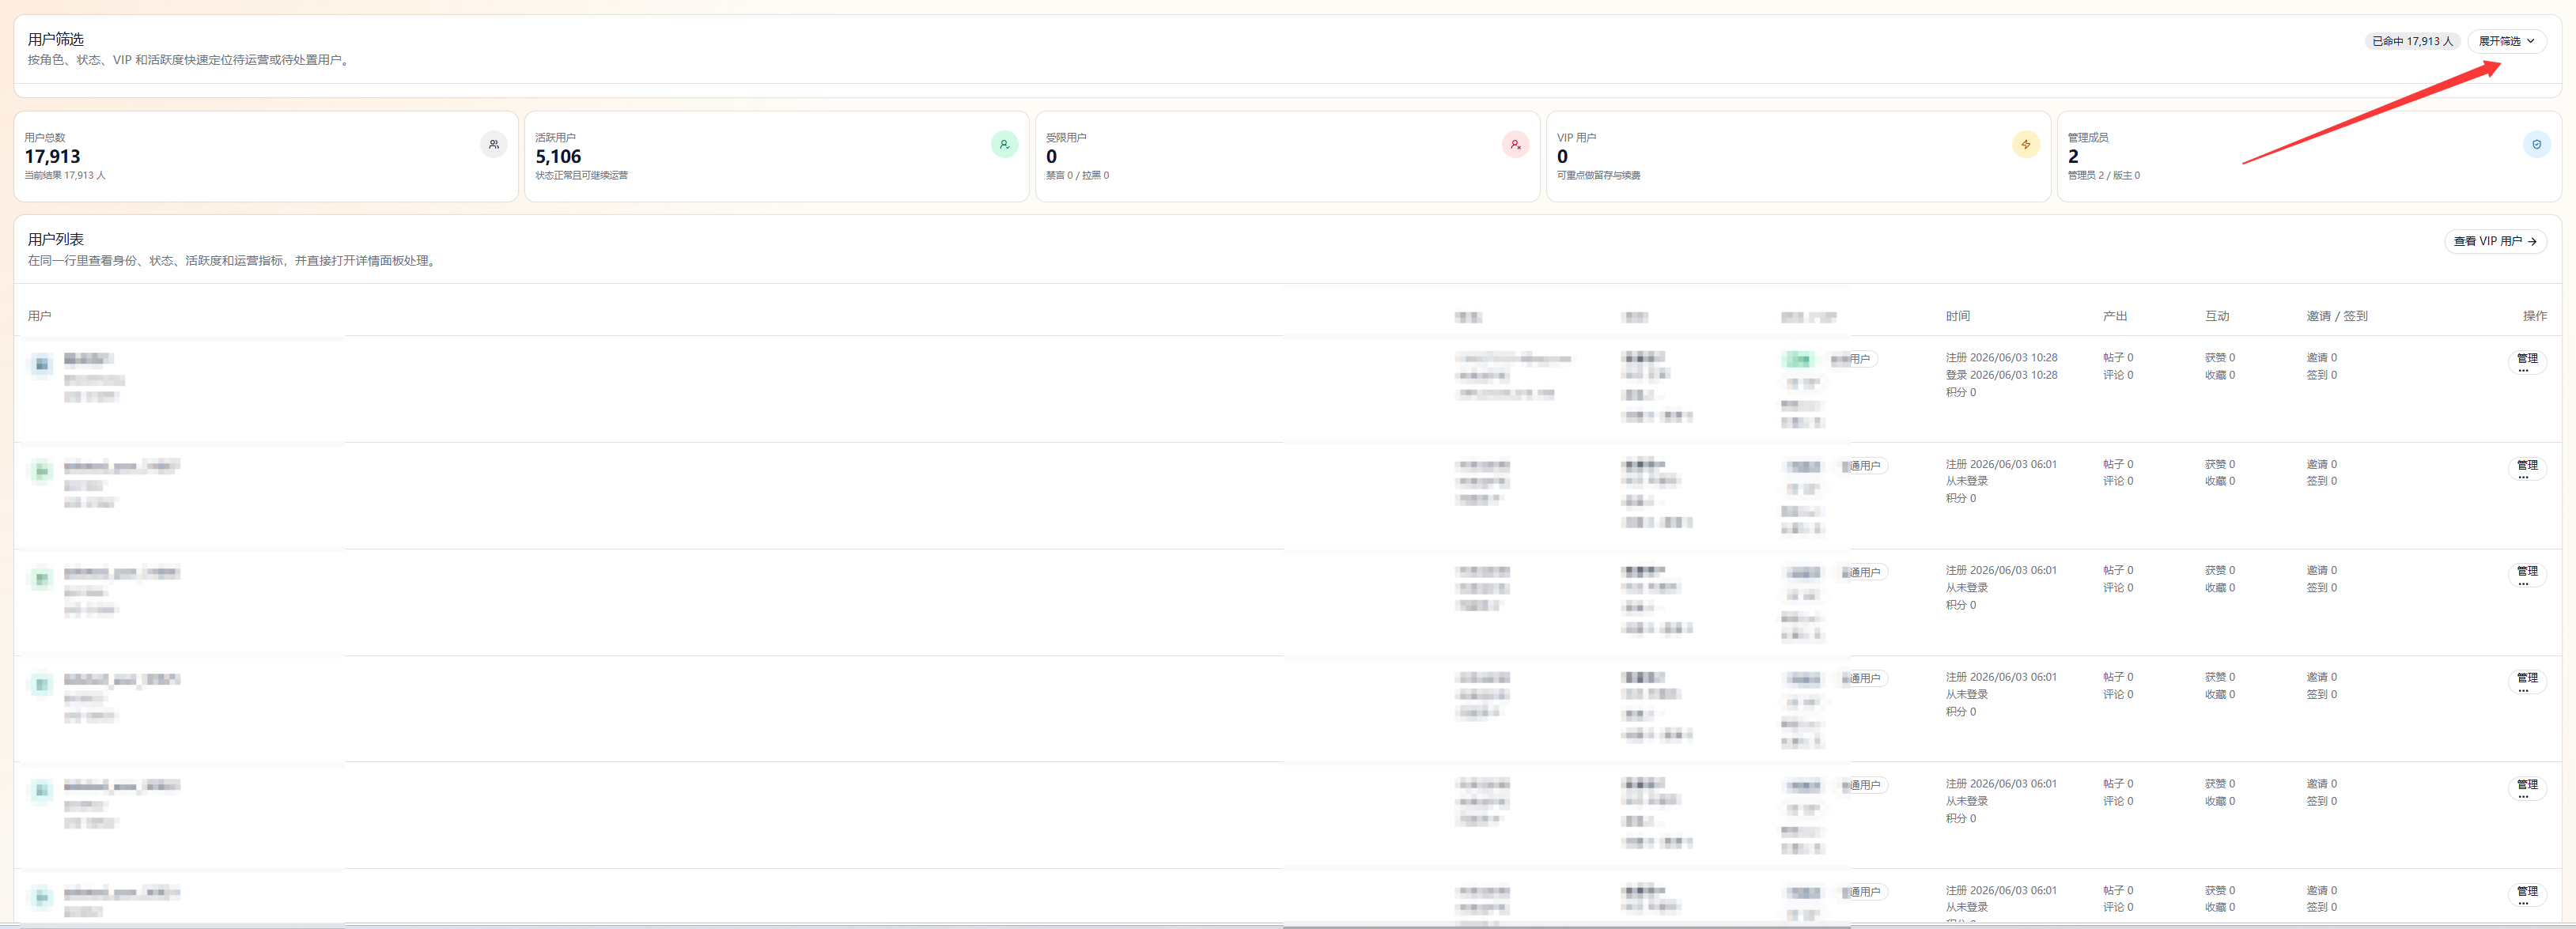Screen dimensions: 2576x929
Task: Select the 用户列表 section title
Action: [x=56, y=239]
